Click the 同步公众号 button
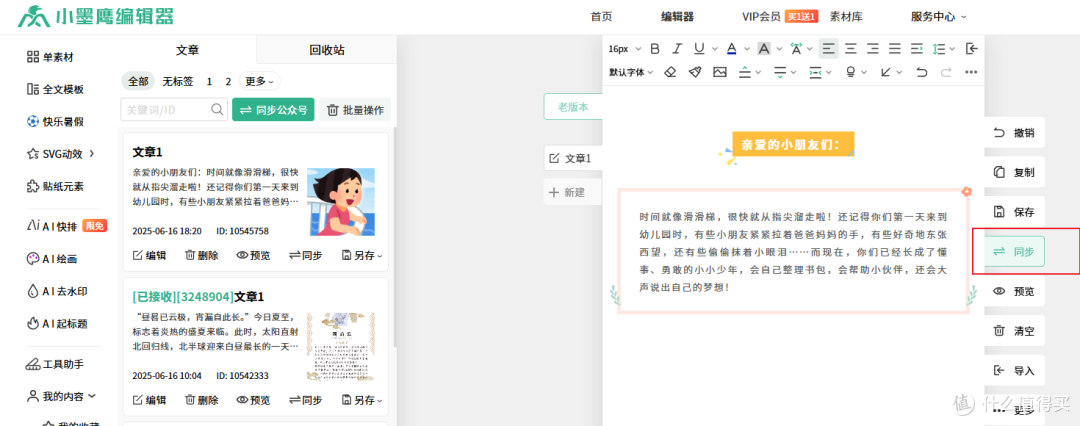This screenshot has height=426, width=1080. (273, 110)
